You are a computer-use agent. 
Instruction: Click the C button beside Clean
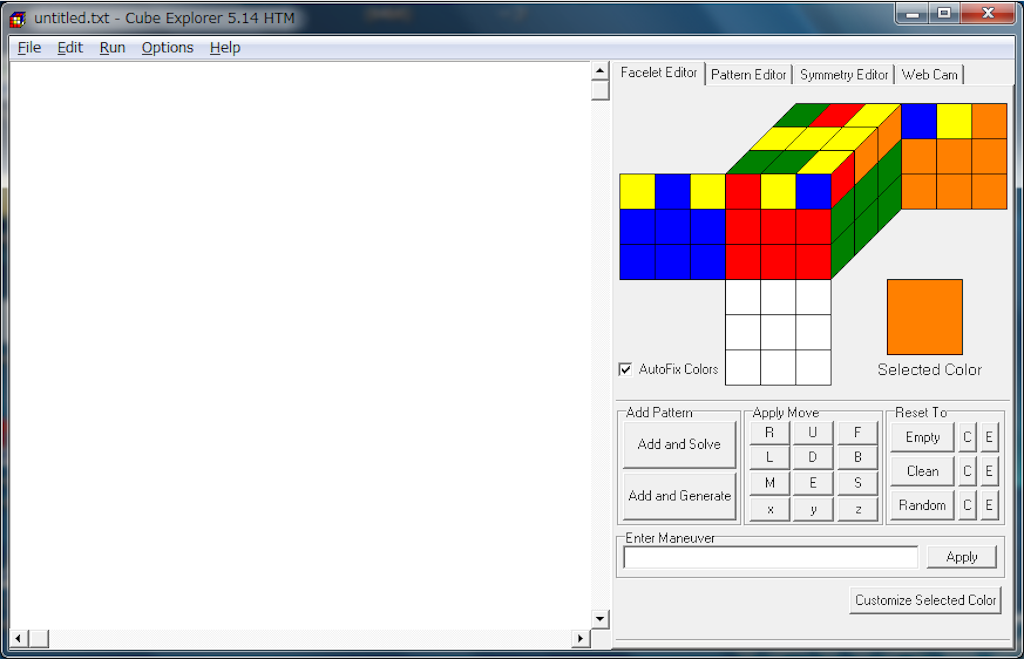pyautogui.click(x=967, y=471)
